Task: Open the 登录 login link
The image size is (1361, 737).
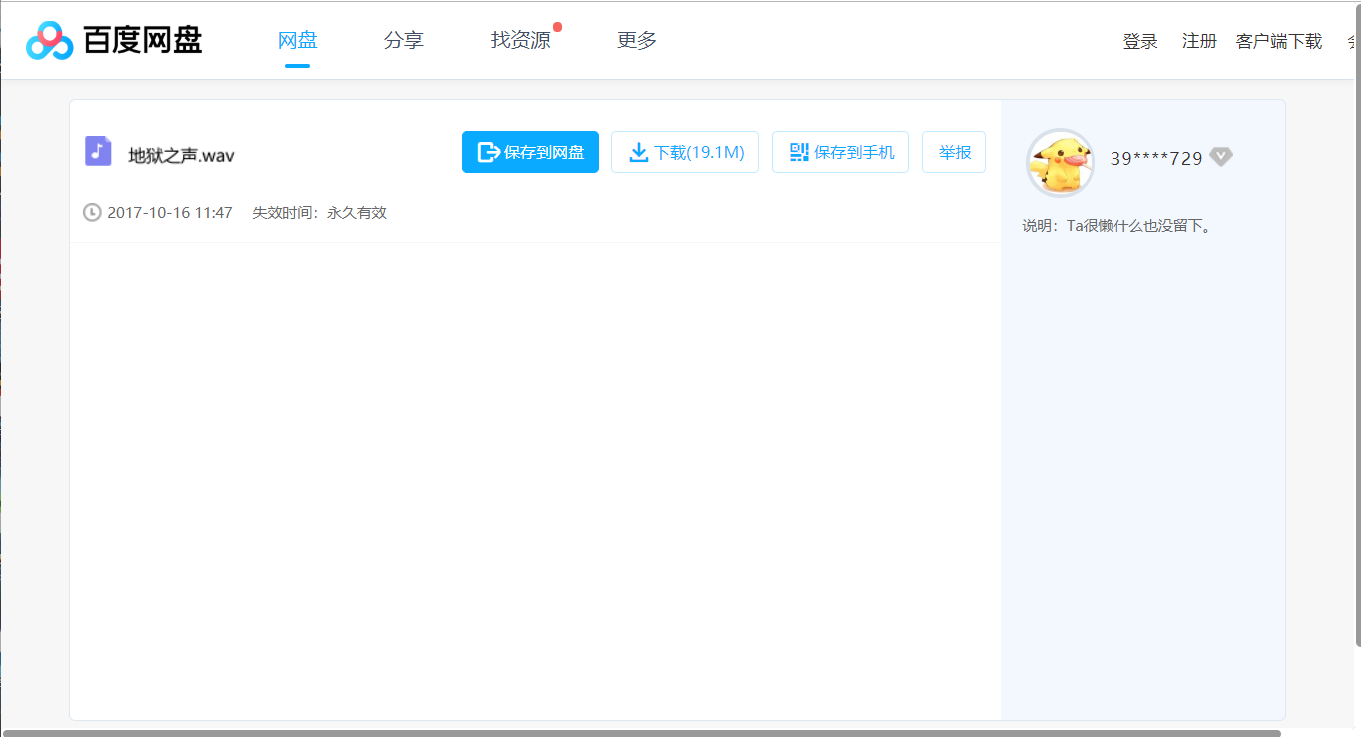Action: pyautogui.click(x=1140, y=40)
